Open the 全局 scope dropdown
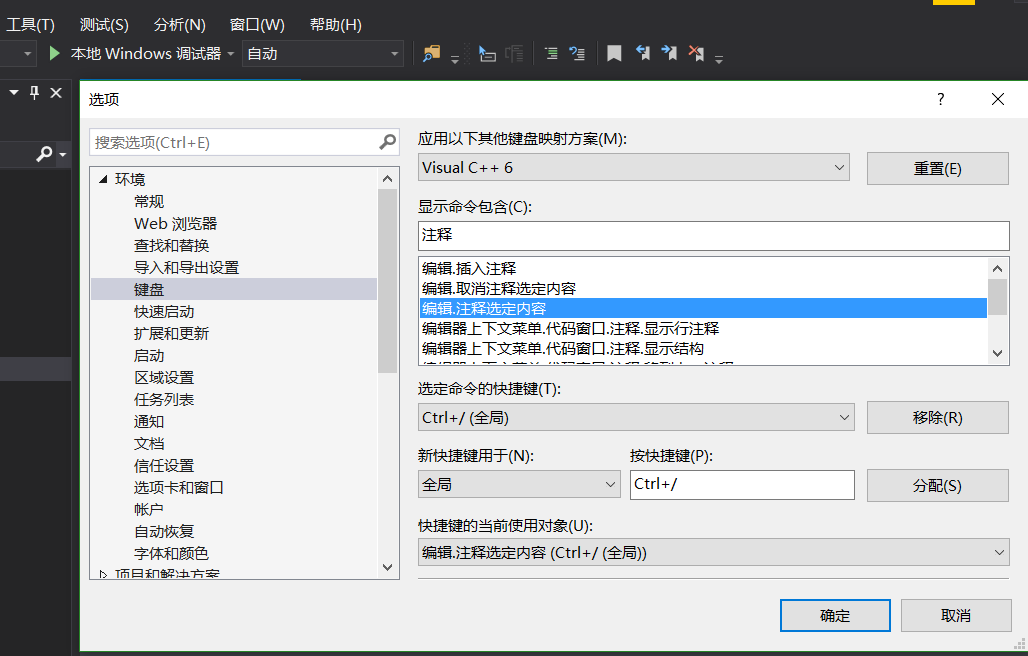 click(519, 484)
